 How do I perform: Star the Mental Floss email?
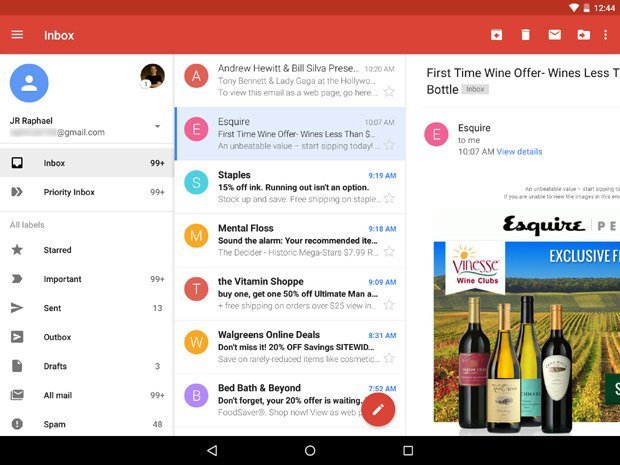click(x=389, y=251)
